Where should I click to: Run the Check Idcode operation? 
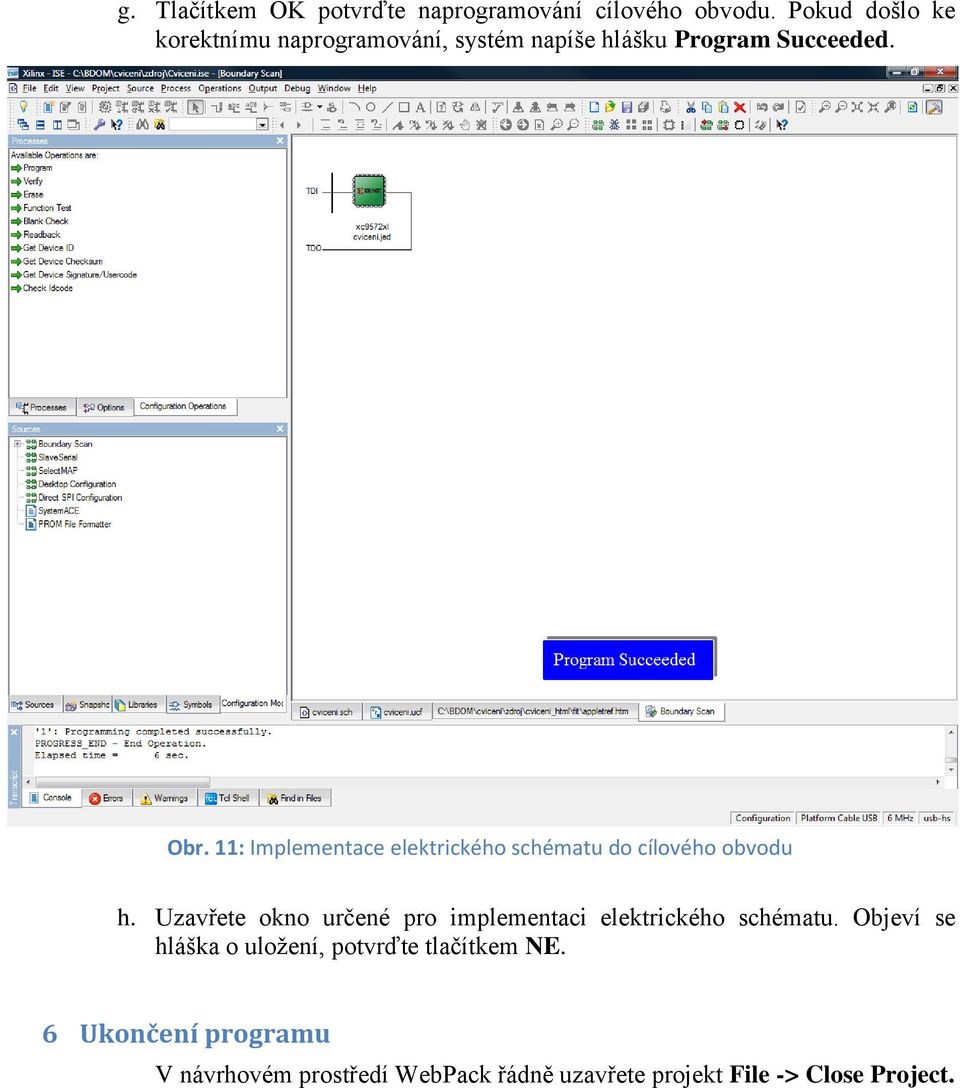pyautogui.click(x=42, y=288)
